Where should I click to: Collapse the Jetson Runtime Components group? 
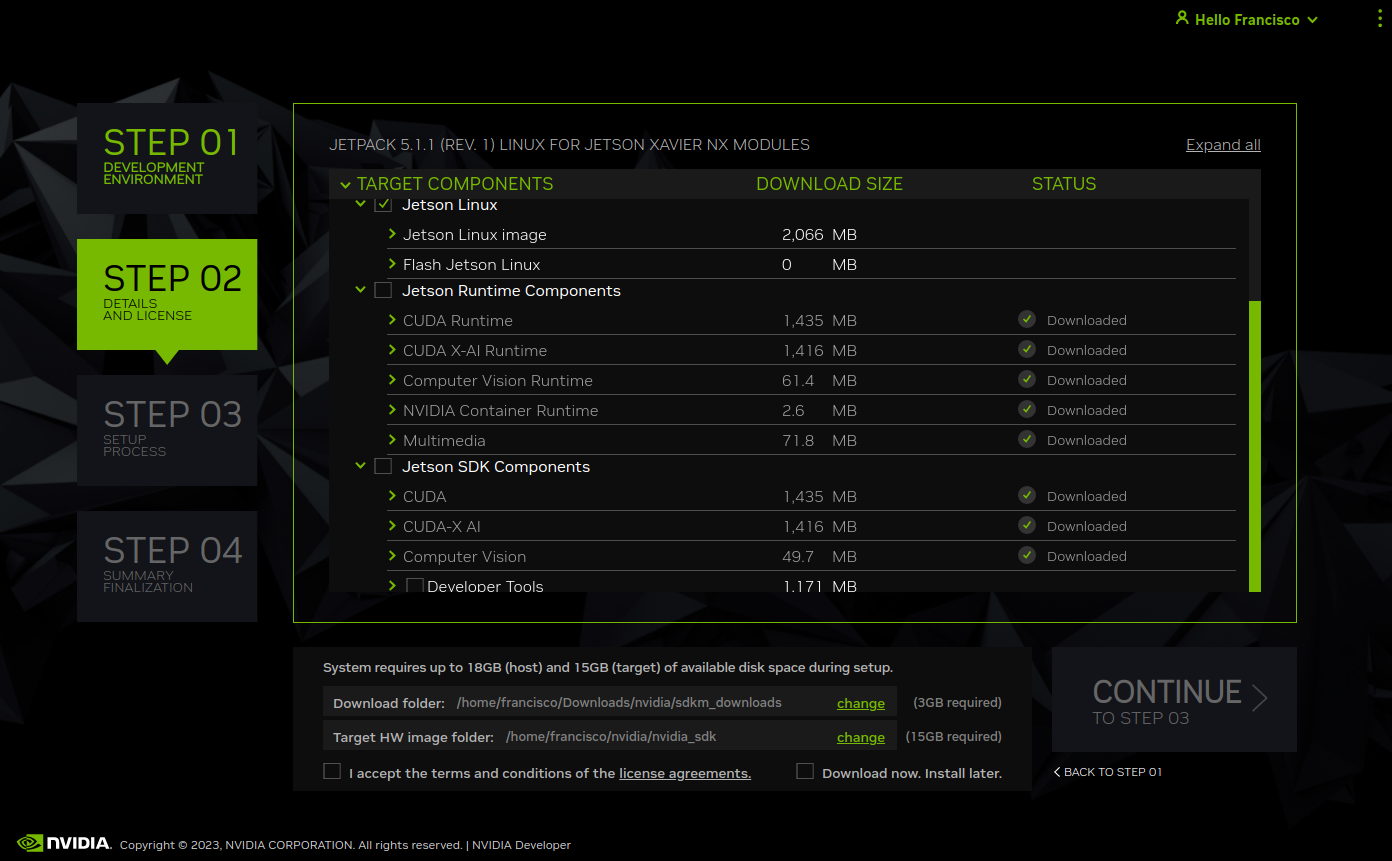pos(361,290)
